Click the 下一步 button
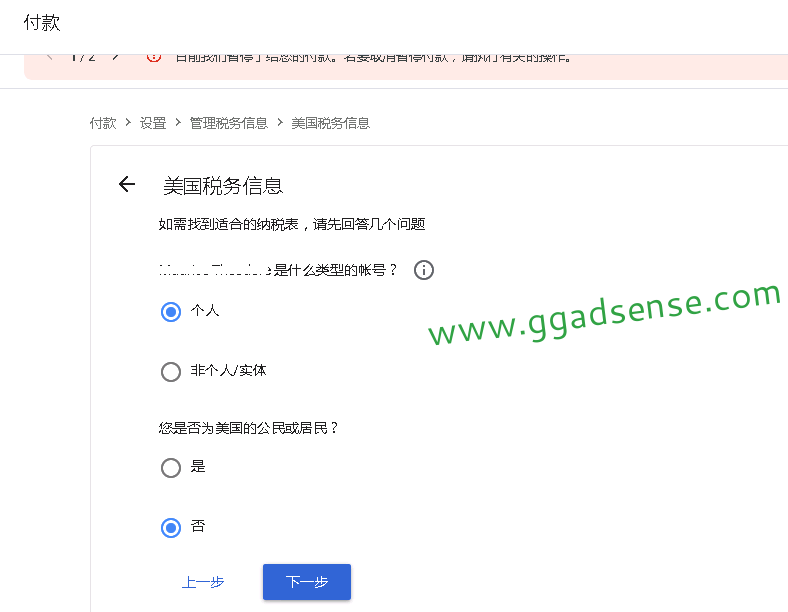The image size is (788, 612). tap(307, 582)
